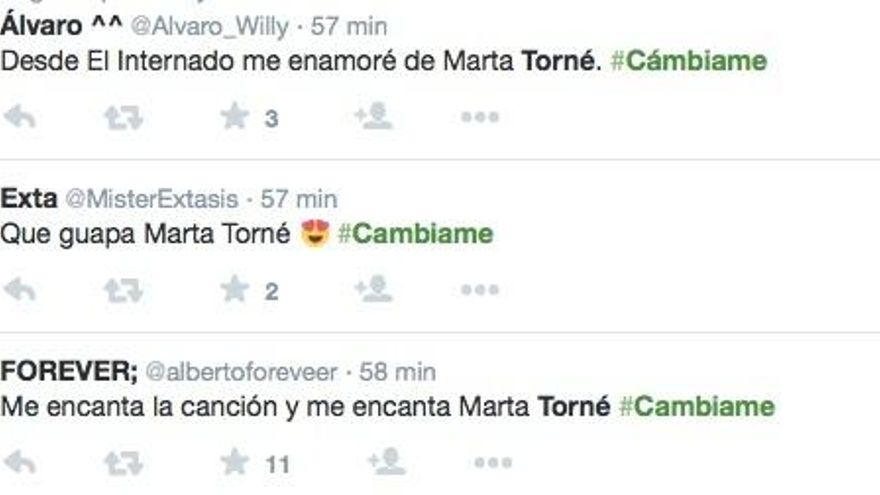Viewport: 880px width, 495px height.
Task: Open more options on FOREVER;'s tweet
Action: point(493,463)
